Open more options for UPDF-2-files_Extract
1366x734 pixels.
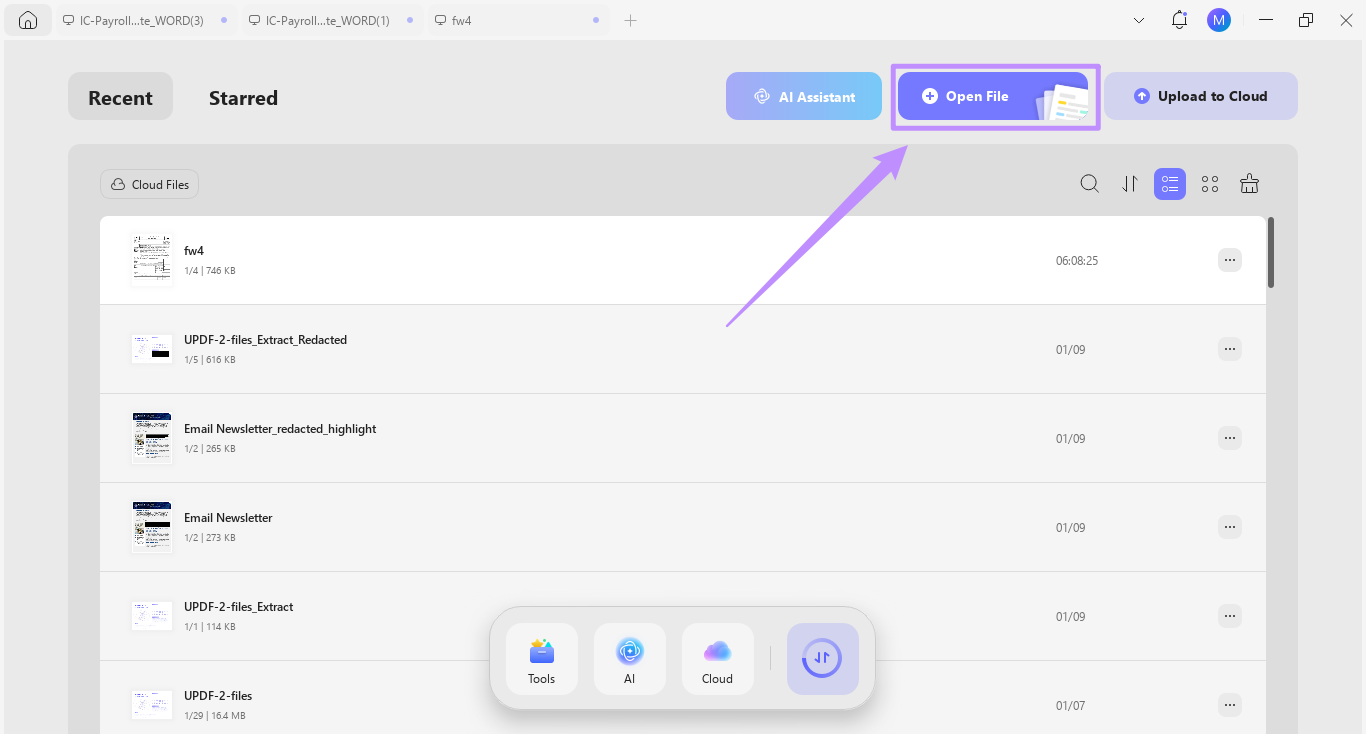click(x=1230, y=616)
